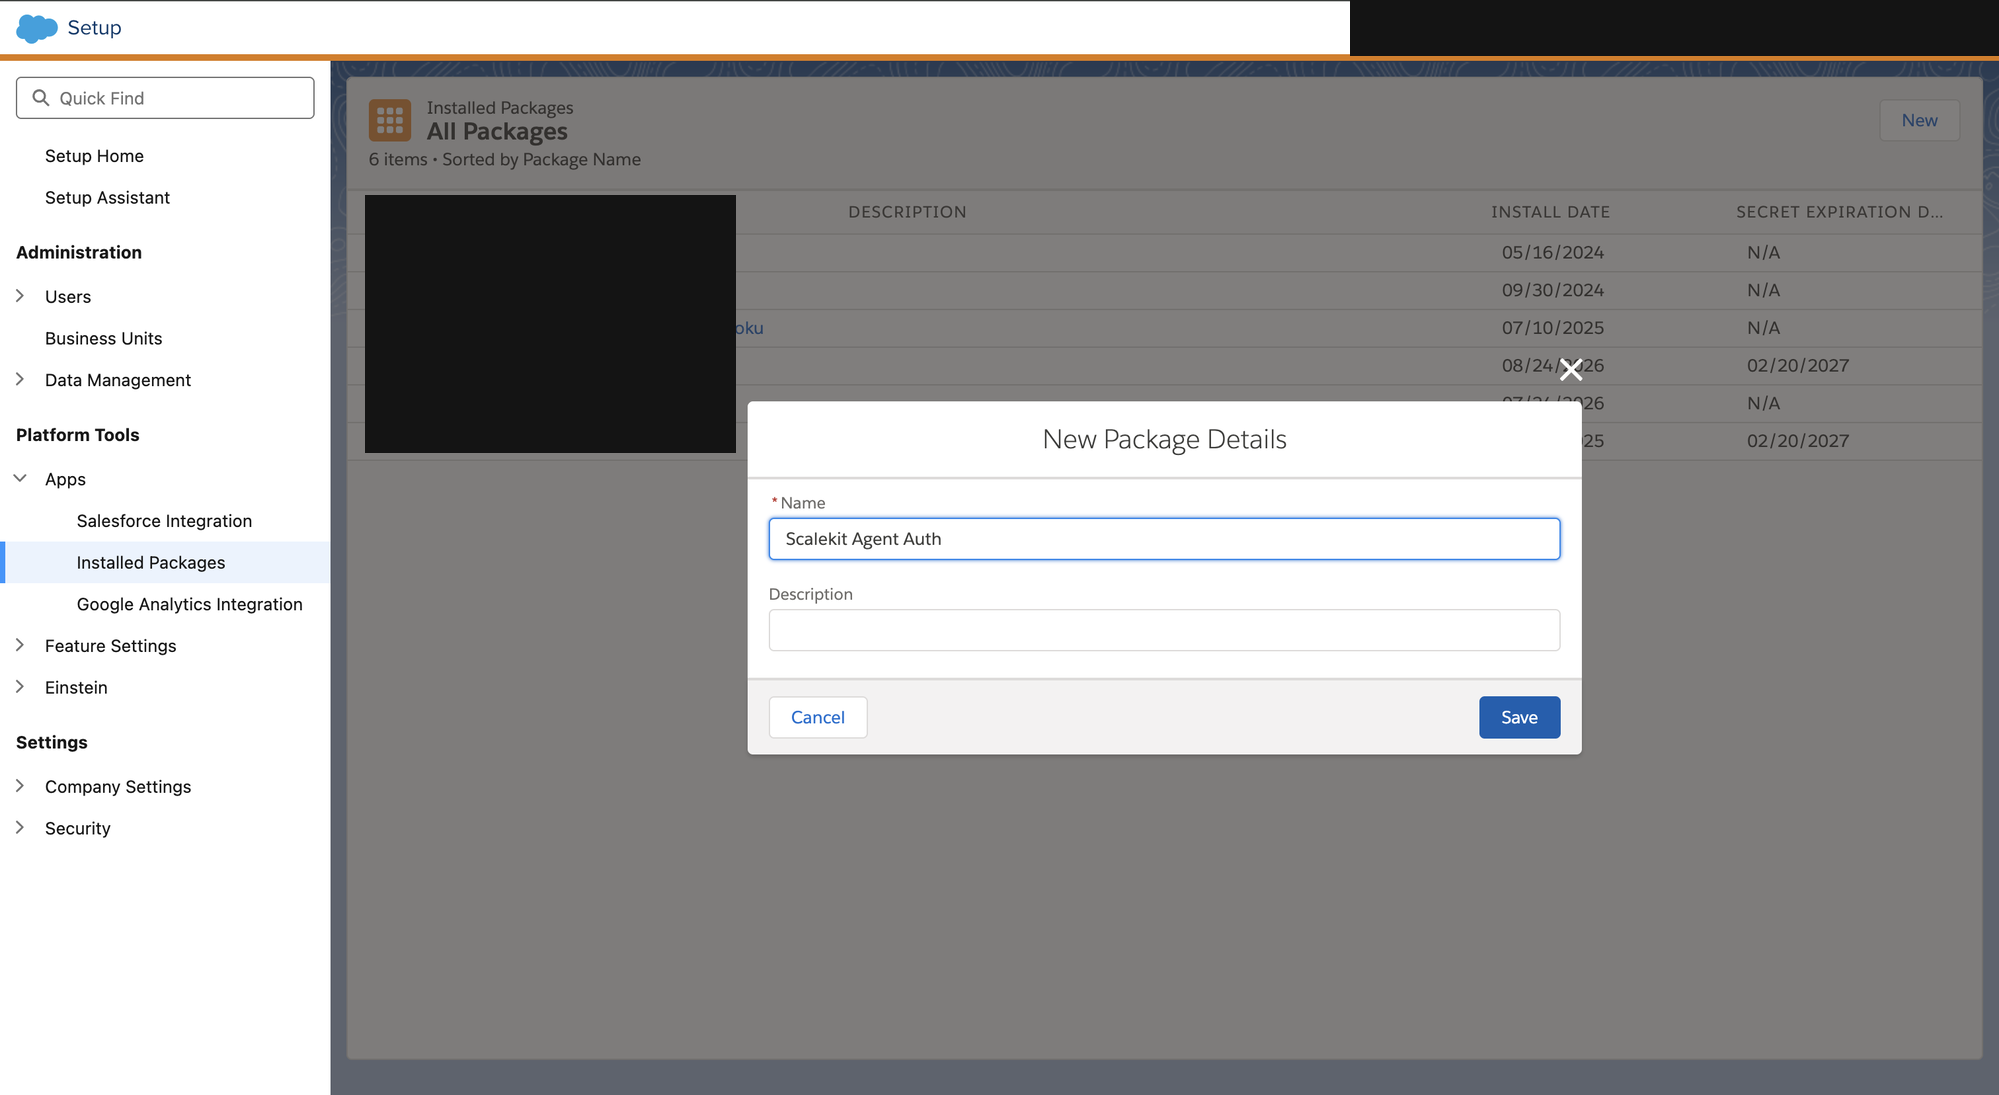
Task: Focus the Name input field
Action: [1164, 539]
